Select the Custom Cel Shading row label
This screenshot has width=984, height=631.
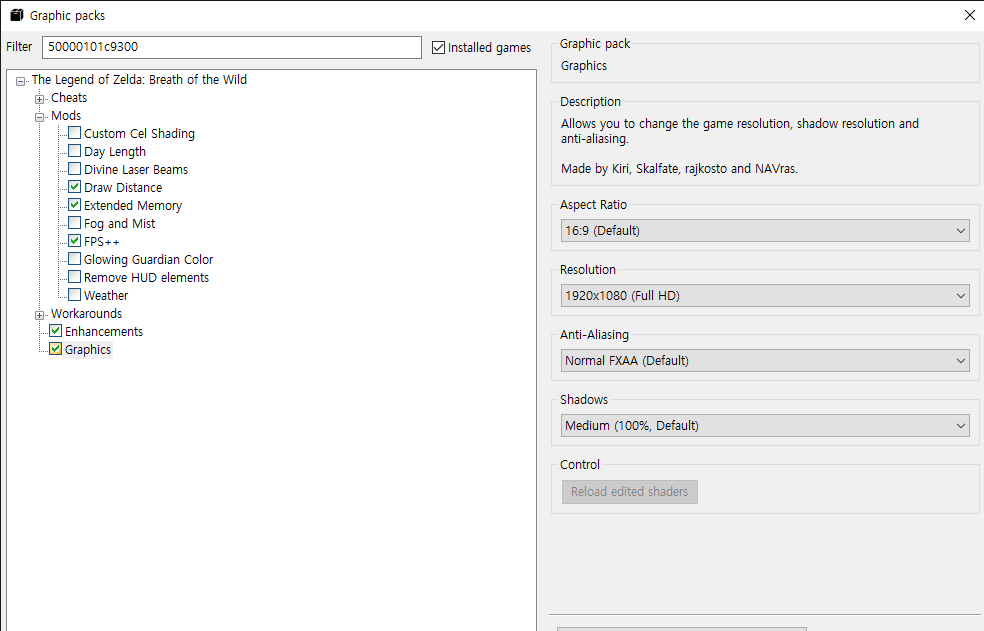(139, 134)
